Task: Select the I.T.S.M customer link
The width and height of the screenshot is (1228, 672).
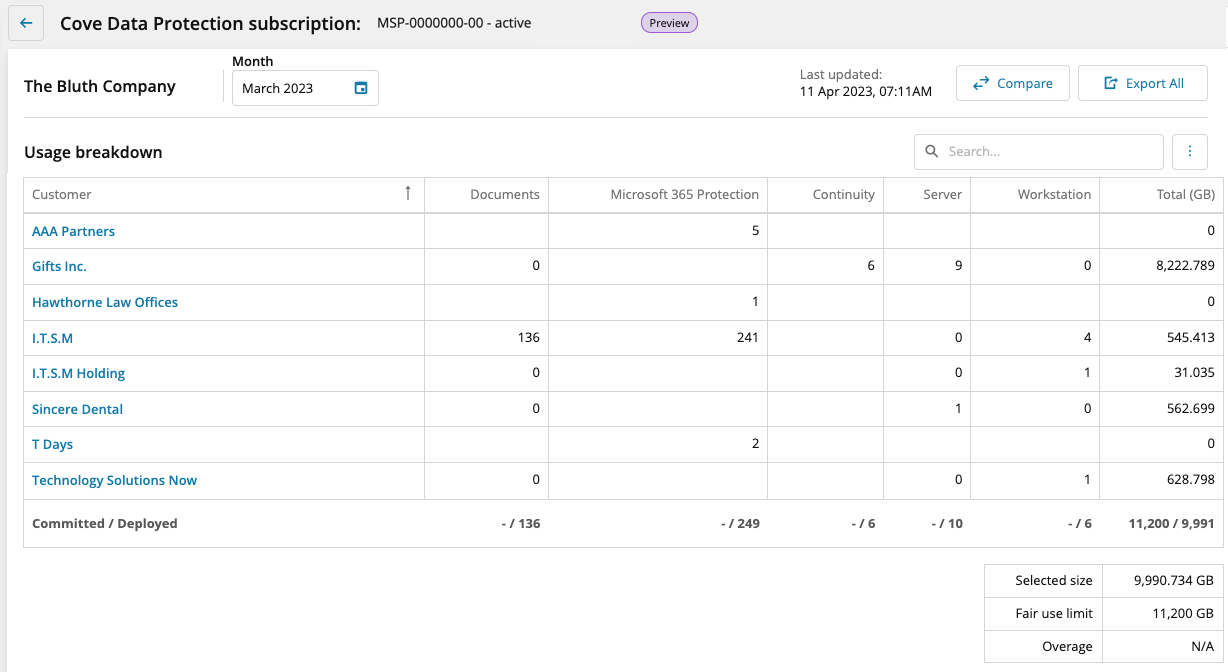Action: (x=52, y=338)
